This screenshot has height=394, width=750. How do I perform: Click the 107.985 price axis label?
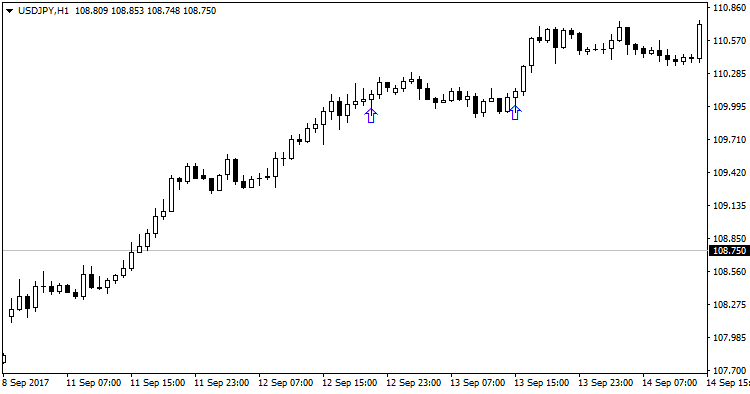pyautogui.click(x=729, y=338)
